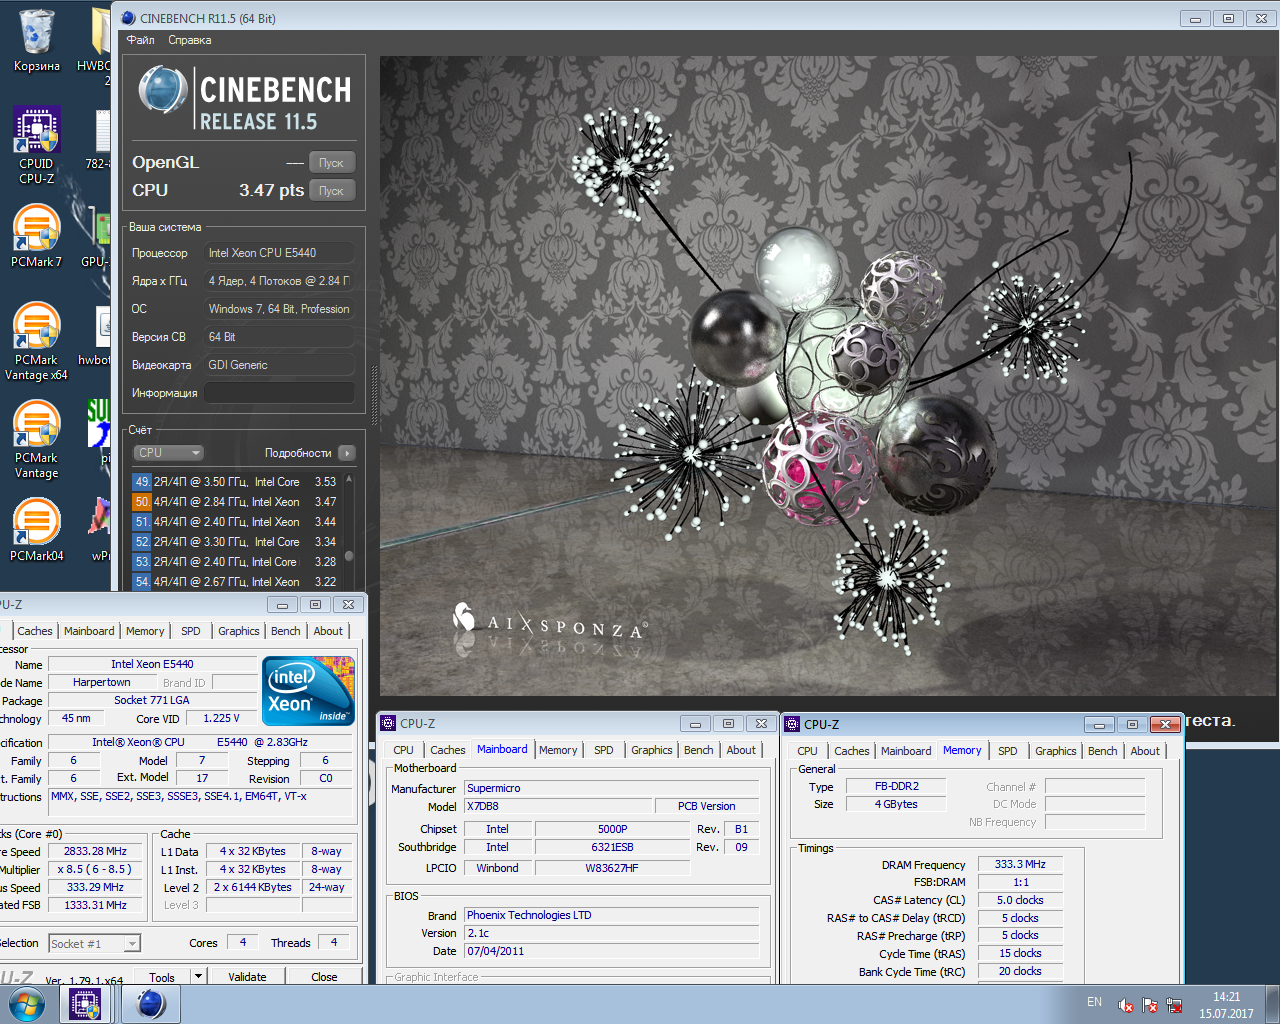This screenshot has height=1024, width=1280.
Task: Open the PCMark04 desktop shortcut
Action: tap(37, 529)
